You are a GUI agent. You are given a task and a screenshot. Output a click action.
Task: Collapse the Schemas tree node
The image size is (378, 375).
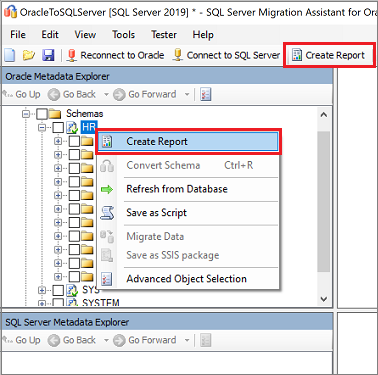[x=26, y=114]
